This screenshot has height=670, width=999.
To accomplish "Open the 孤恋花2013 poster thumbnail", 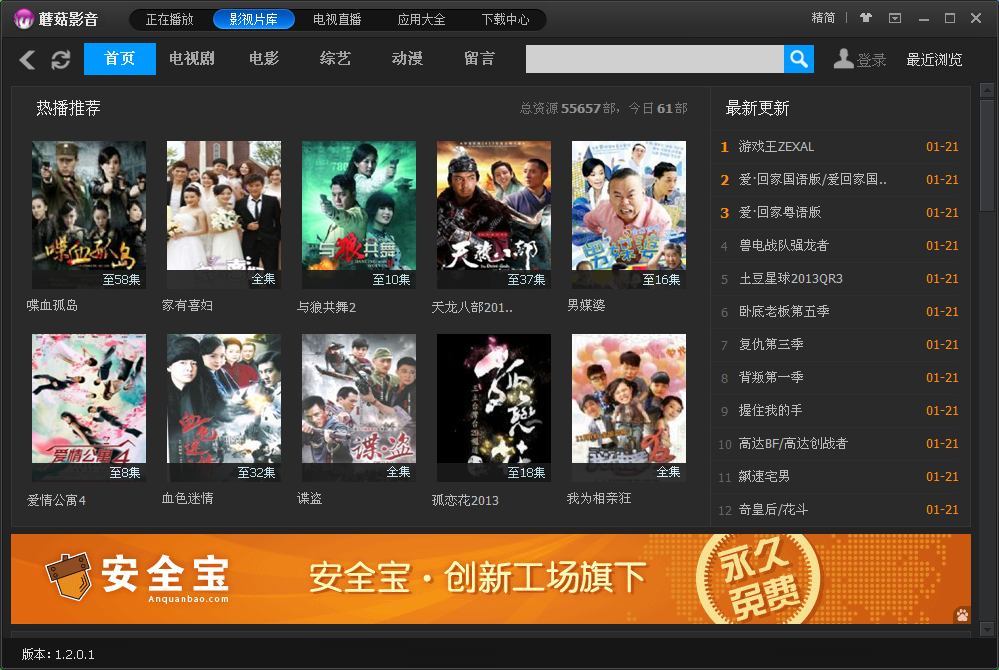I will pyautogui.click(x=494, y=408).
